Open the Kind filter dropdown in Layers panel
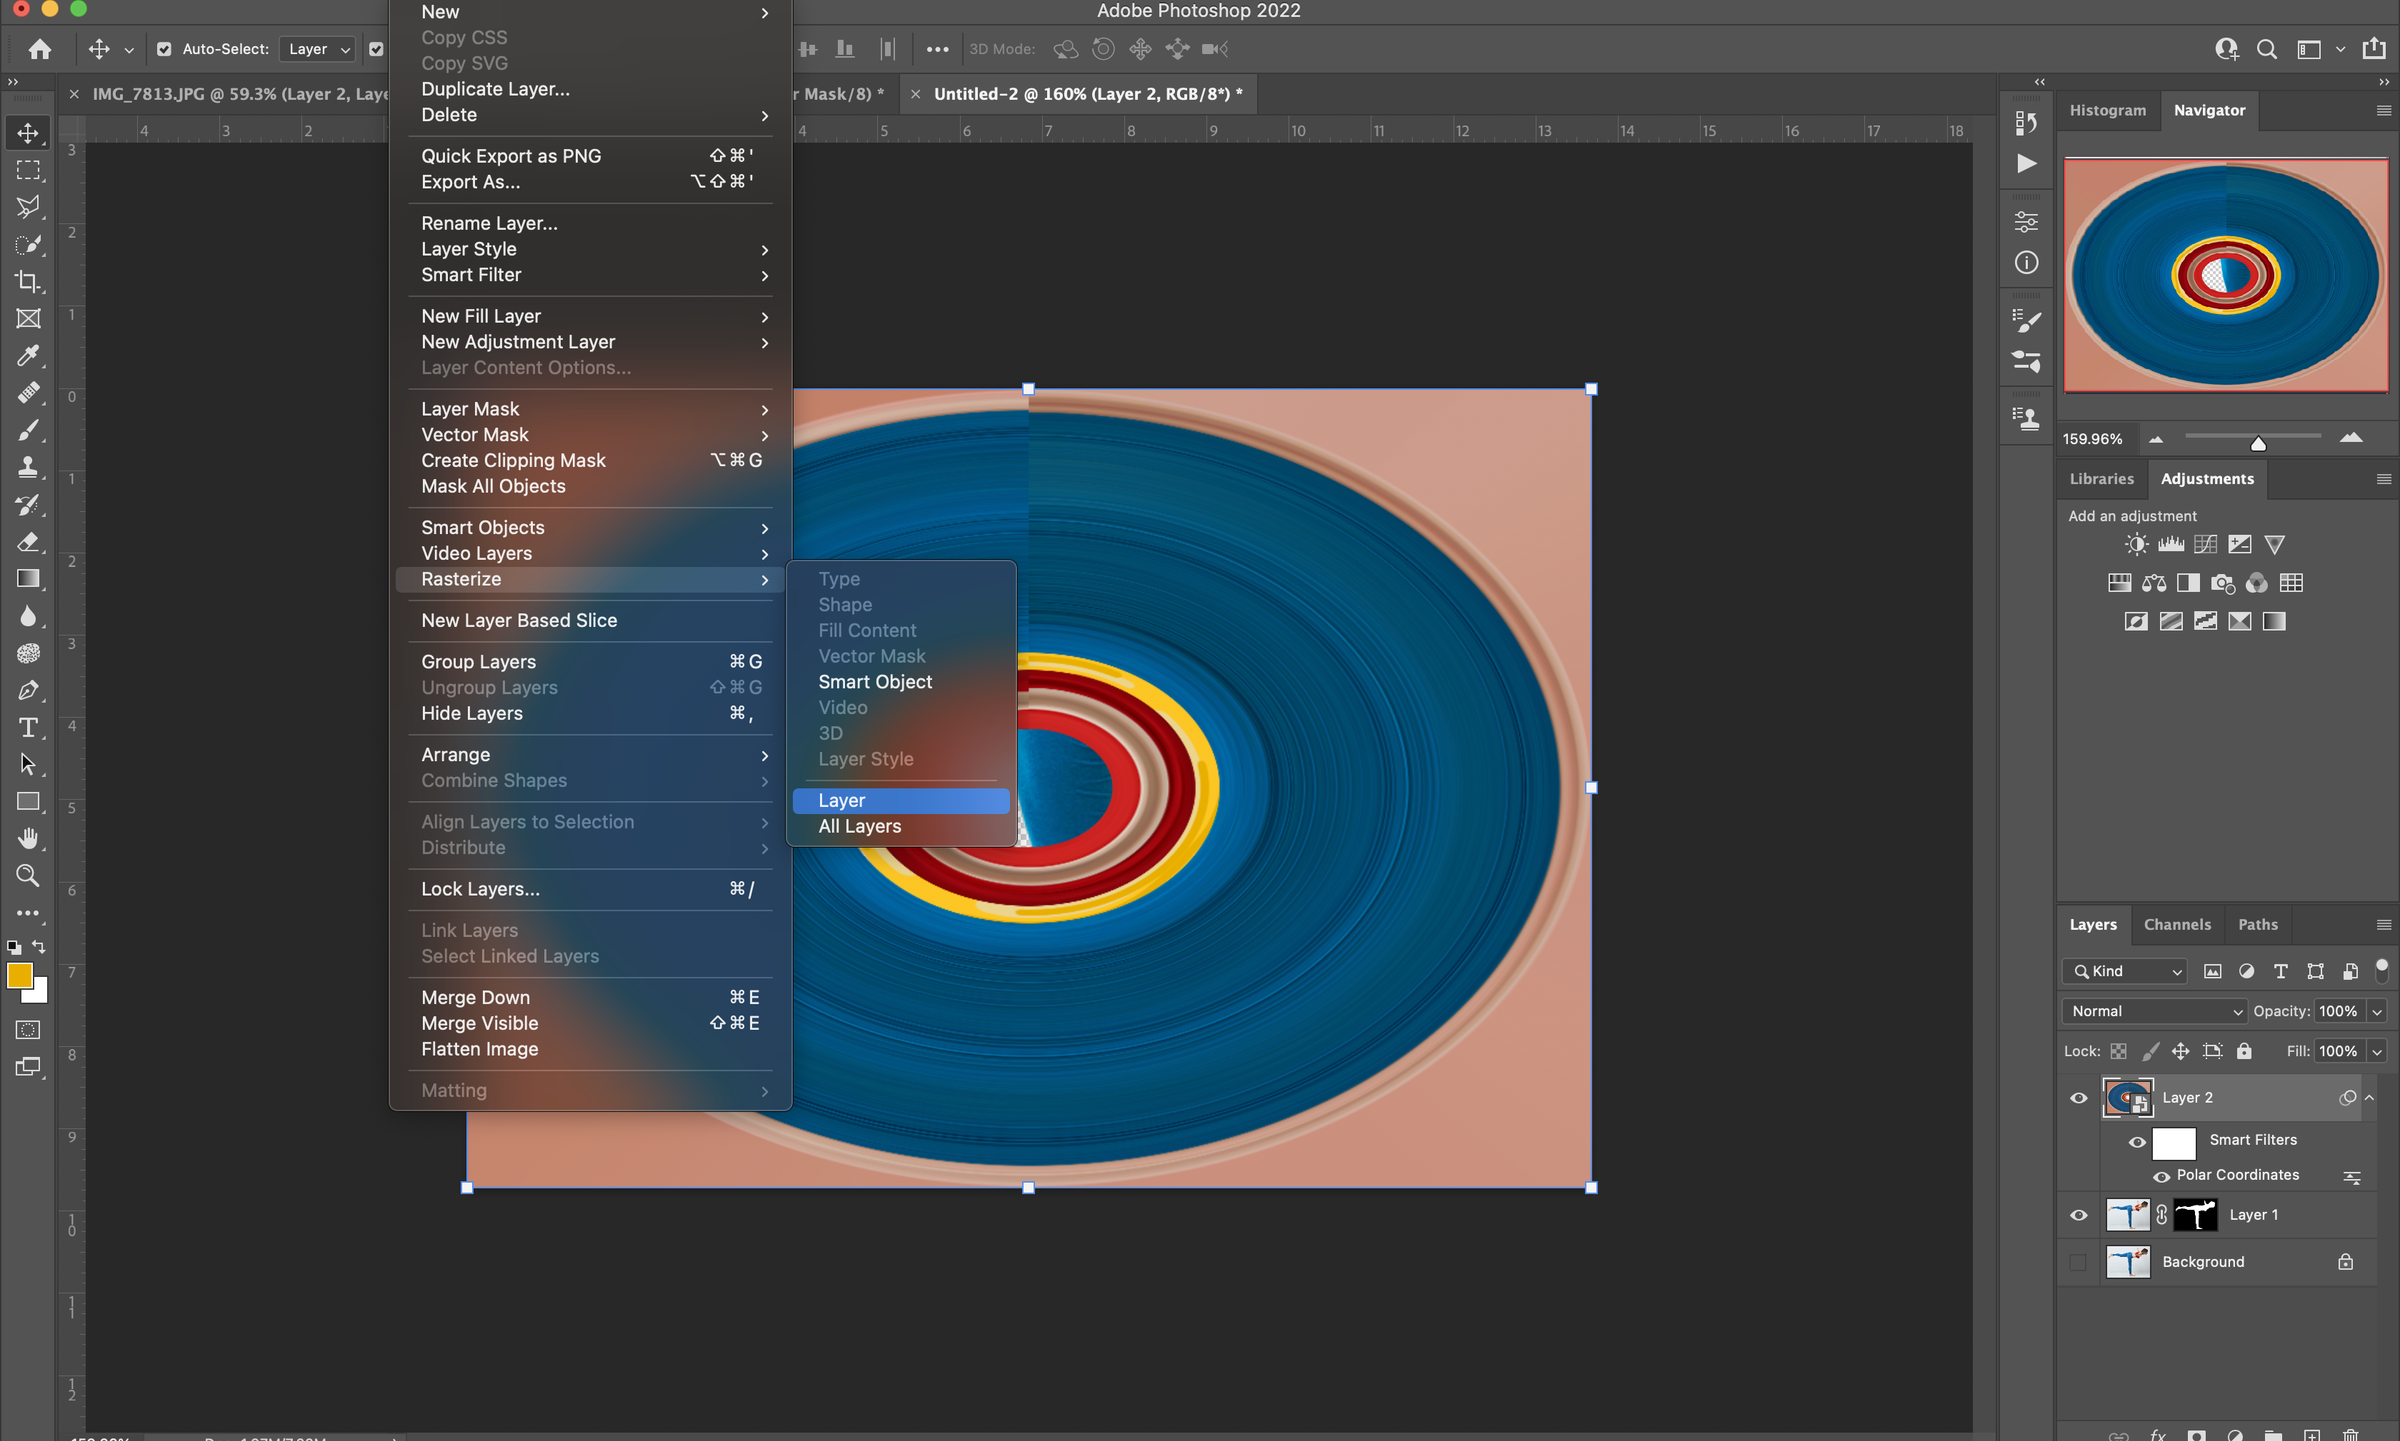The width and height of the screenshot is (2400, 1441). pyautogui.click(x=2124, y=970)
